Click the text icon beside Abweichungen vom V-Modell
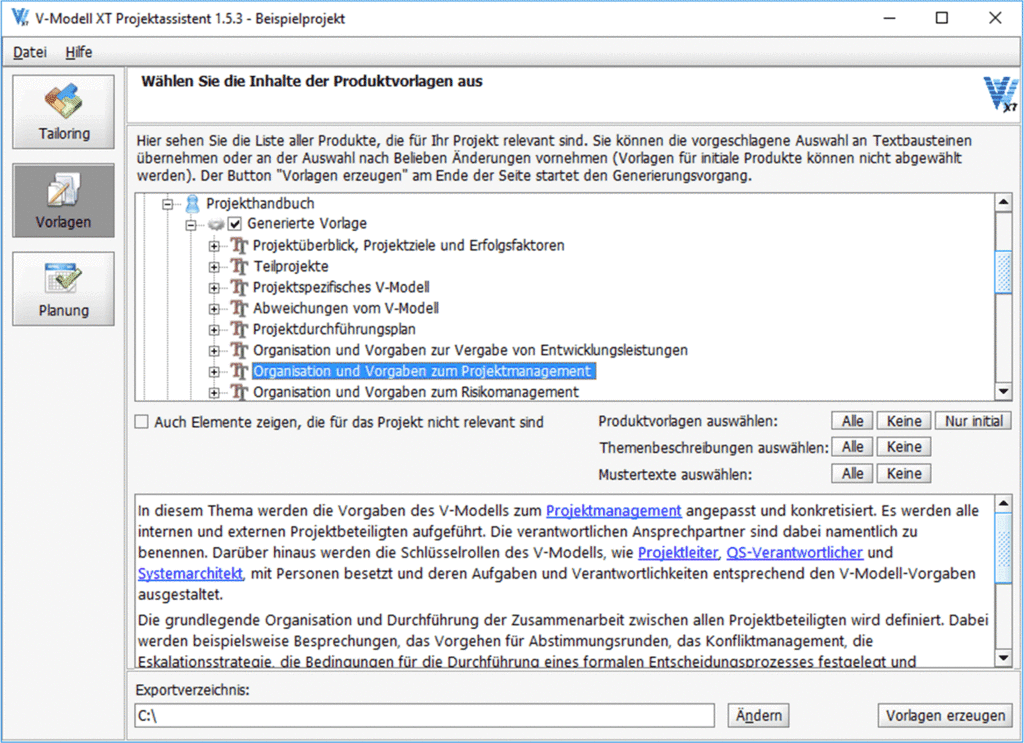Image resolution: width=1024 pixels, height=743 pixels. pyautogui.click(x=239, y=308)
